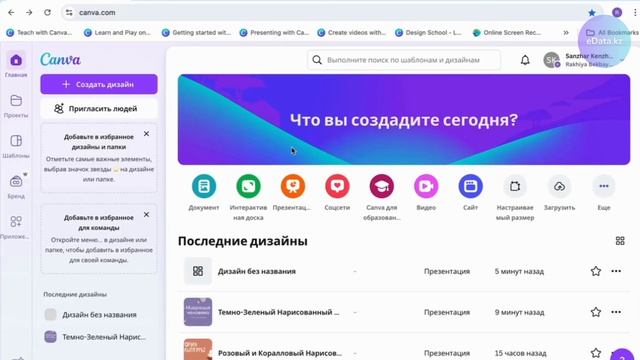Open the Design School bookmark

pyautogui.click(x=428, y=33)
